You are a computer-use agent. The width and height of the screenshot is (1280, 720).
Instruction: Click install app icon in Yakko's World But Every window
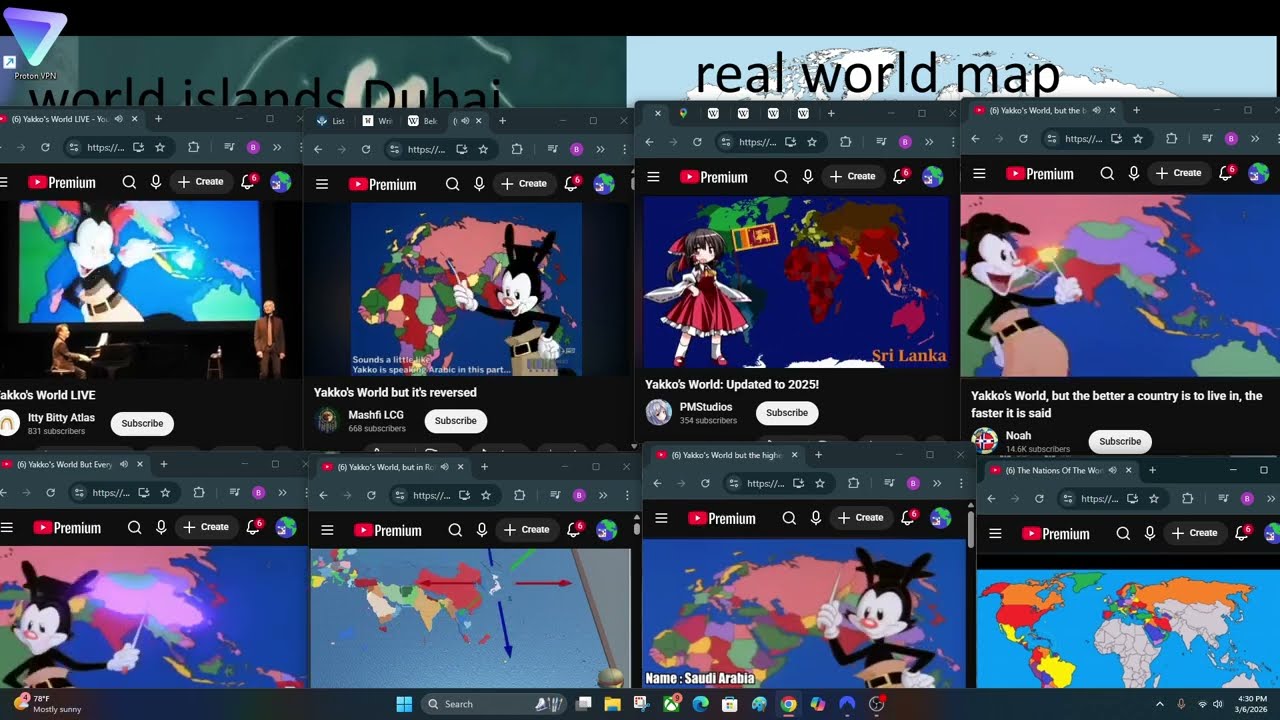[144, 492]
